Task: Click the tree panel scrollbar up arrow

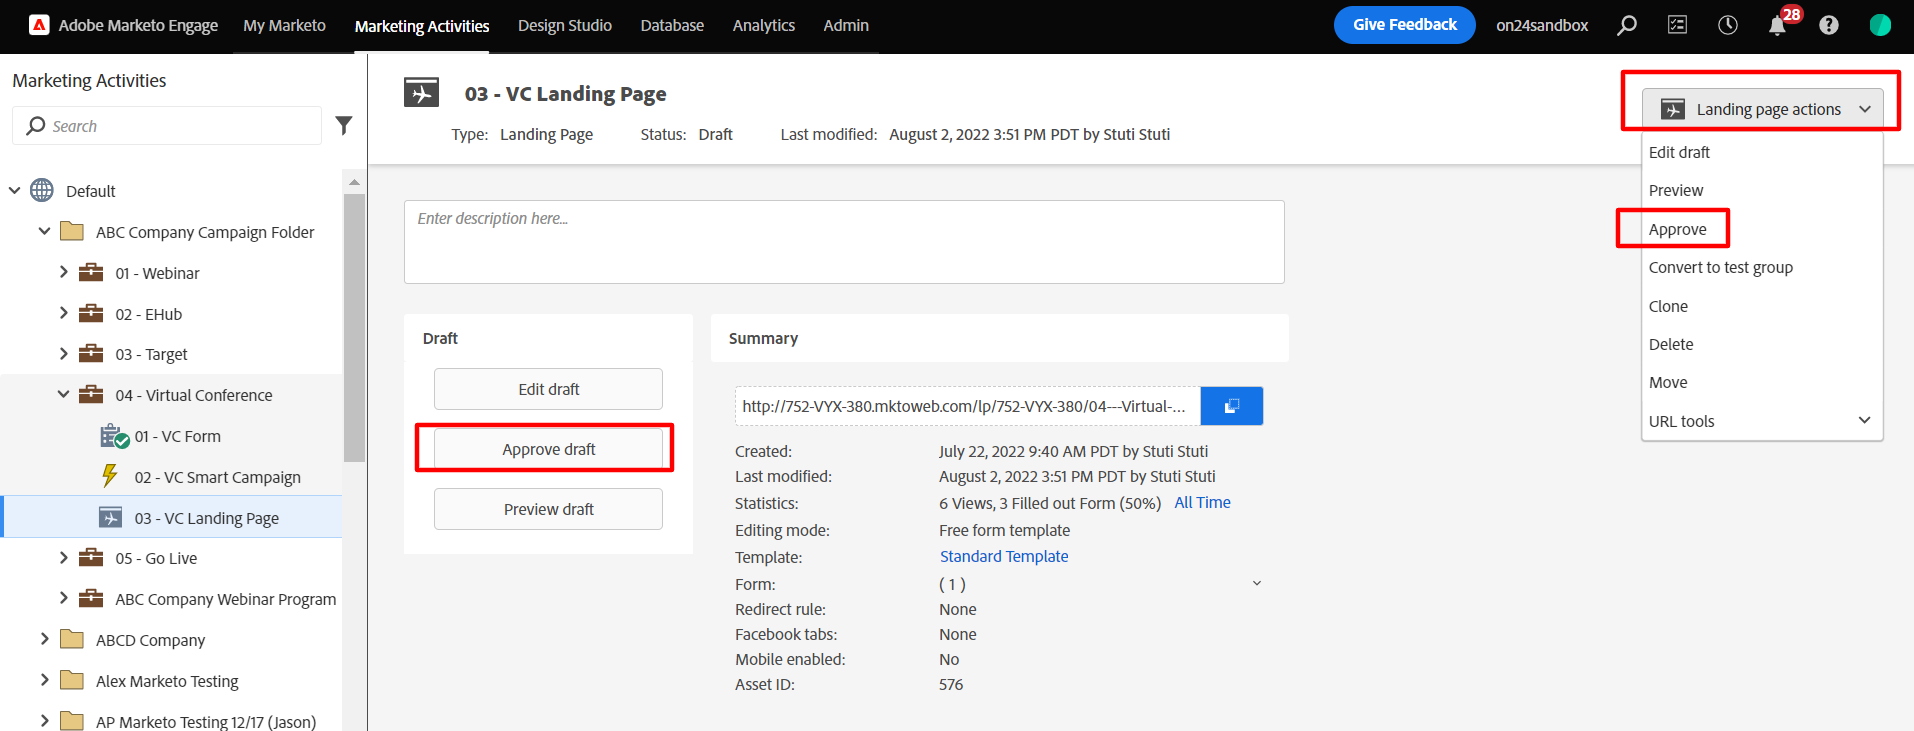Action: click(x=354, y=182)
